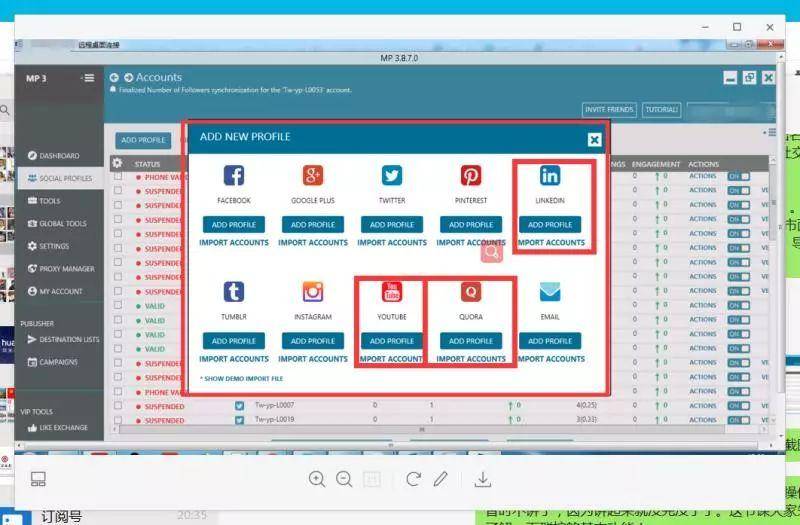Open the Tutorial button
800x525 pixels.
(x=661, y=110)
